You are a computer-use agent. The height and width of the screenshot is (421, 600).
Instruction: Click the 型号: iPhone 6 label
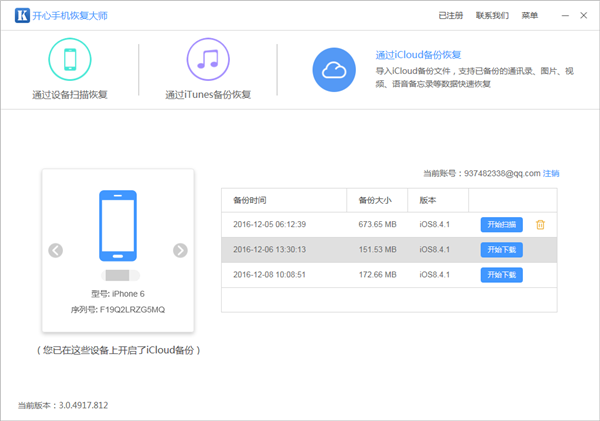[118, 294]
